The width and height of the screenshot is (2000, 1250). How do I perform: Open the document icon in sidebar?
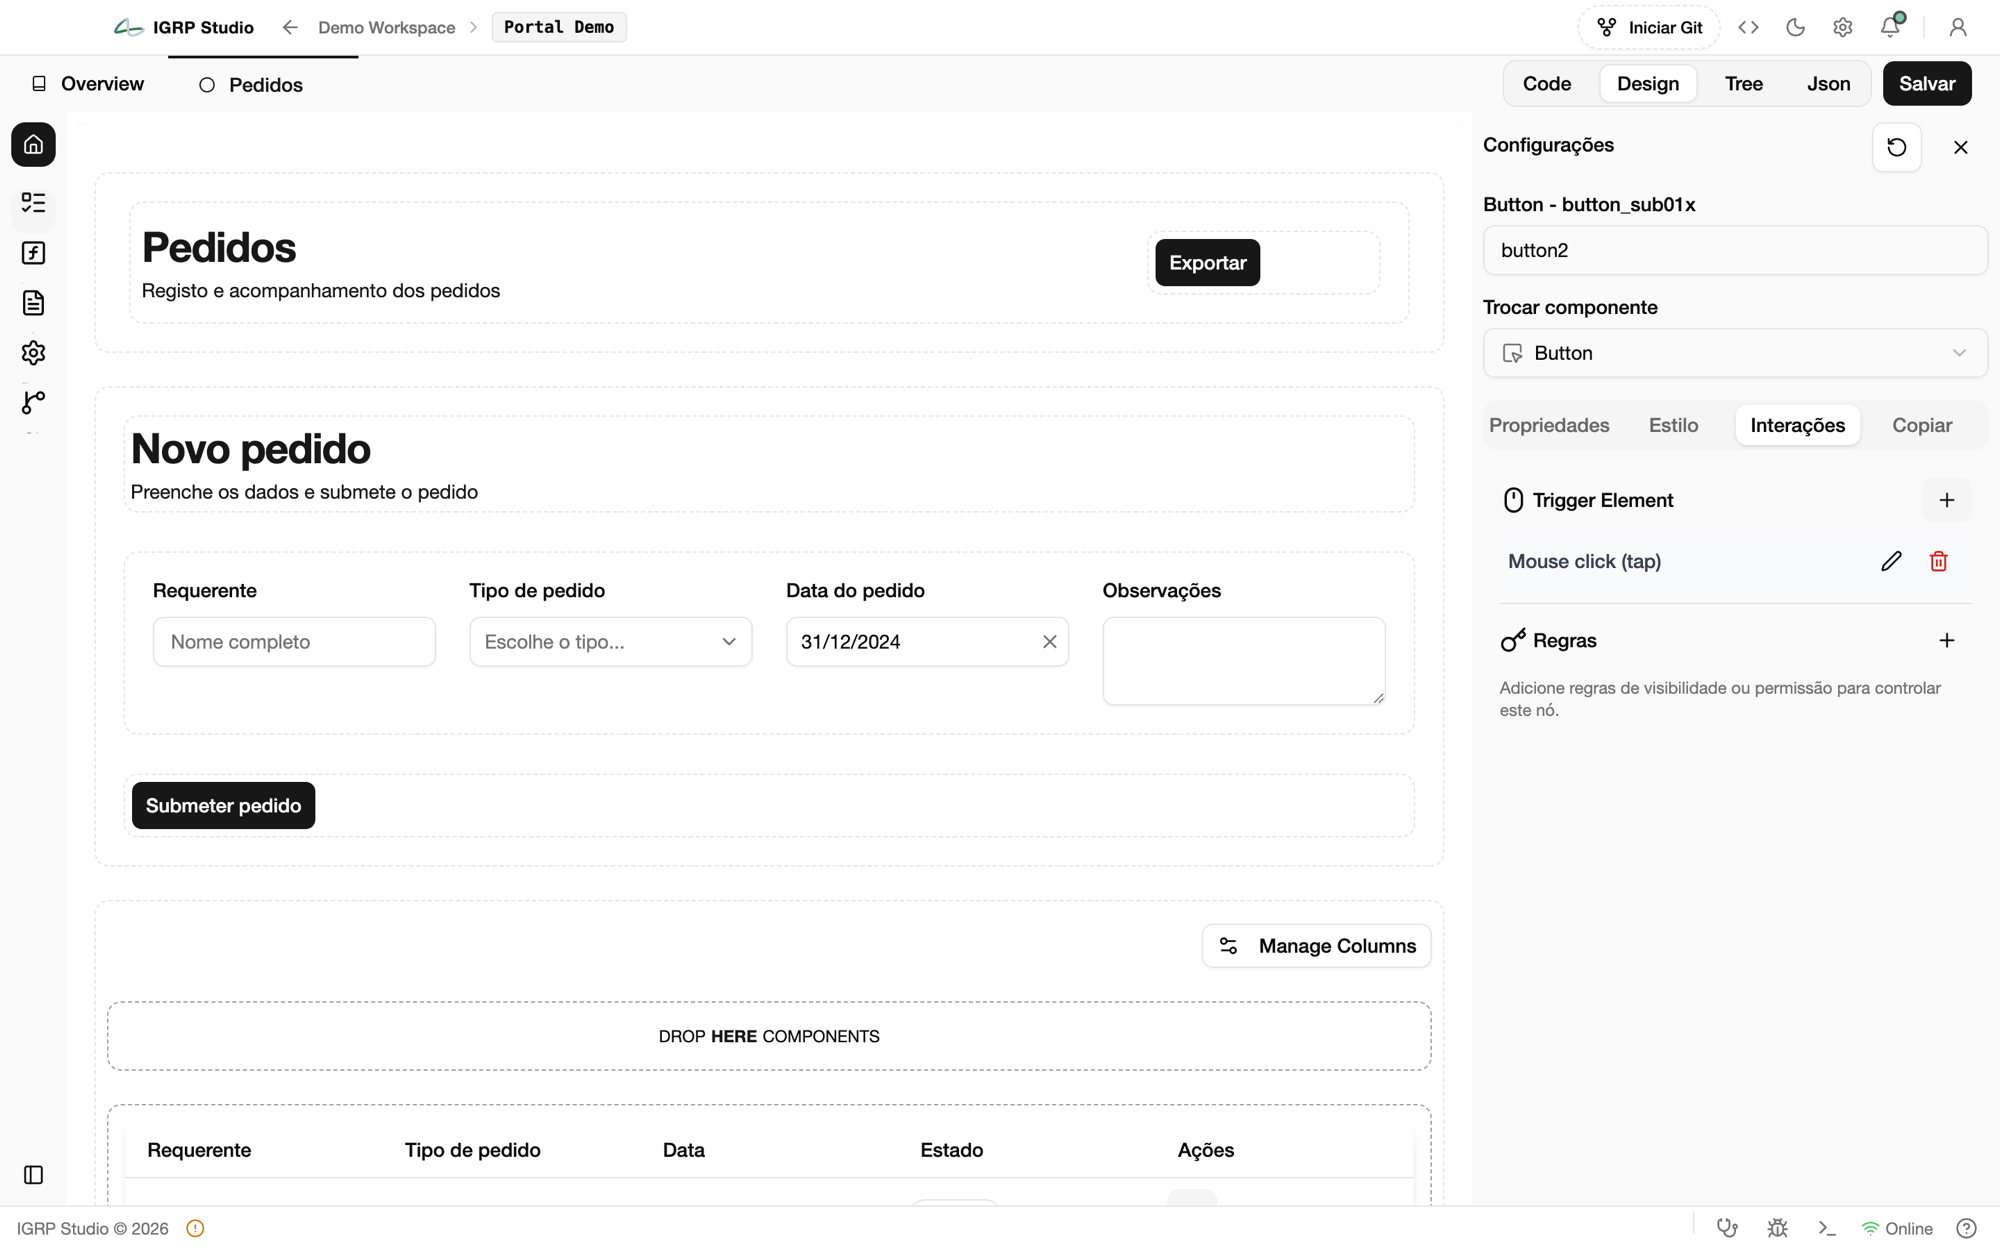point(33,303)
